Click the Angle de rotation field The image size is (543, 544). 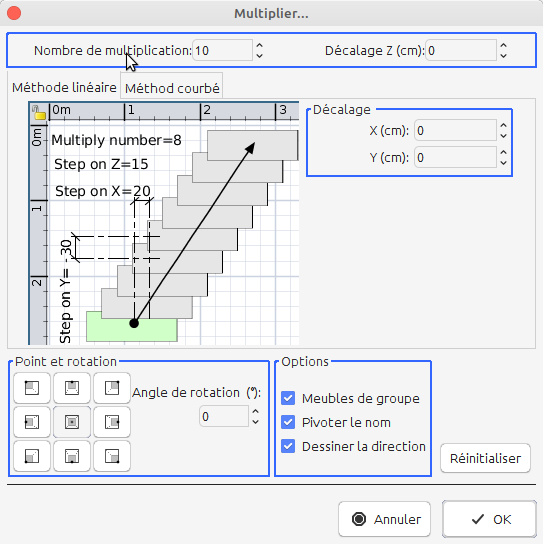pos(224,416)
